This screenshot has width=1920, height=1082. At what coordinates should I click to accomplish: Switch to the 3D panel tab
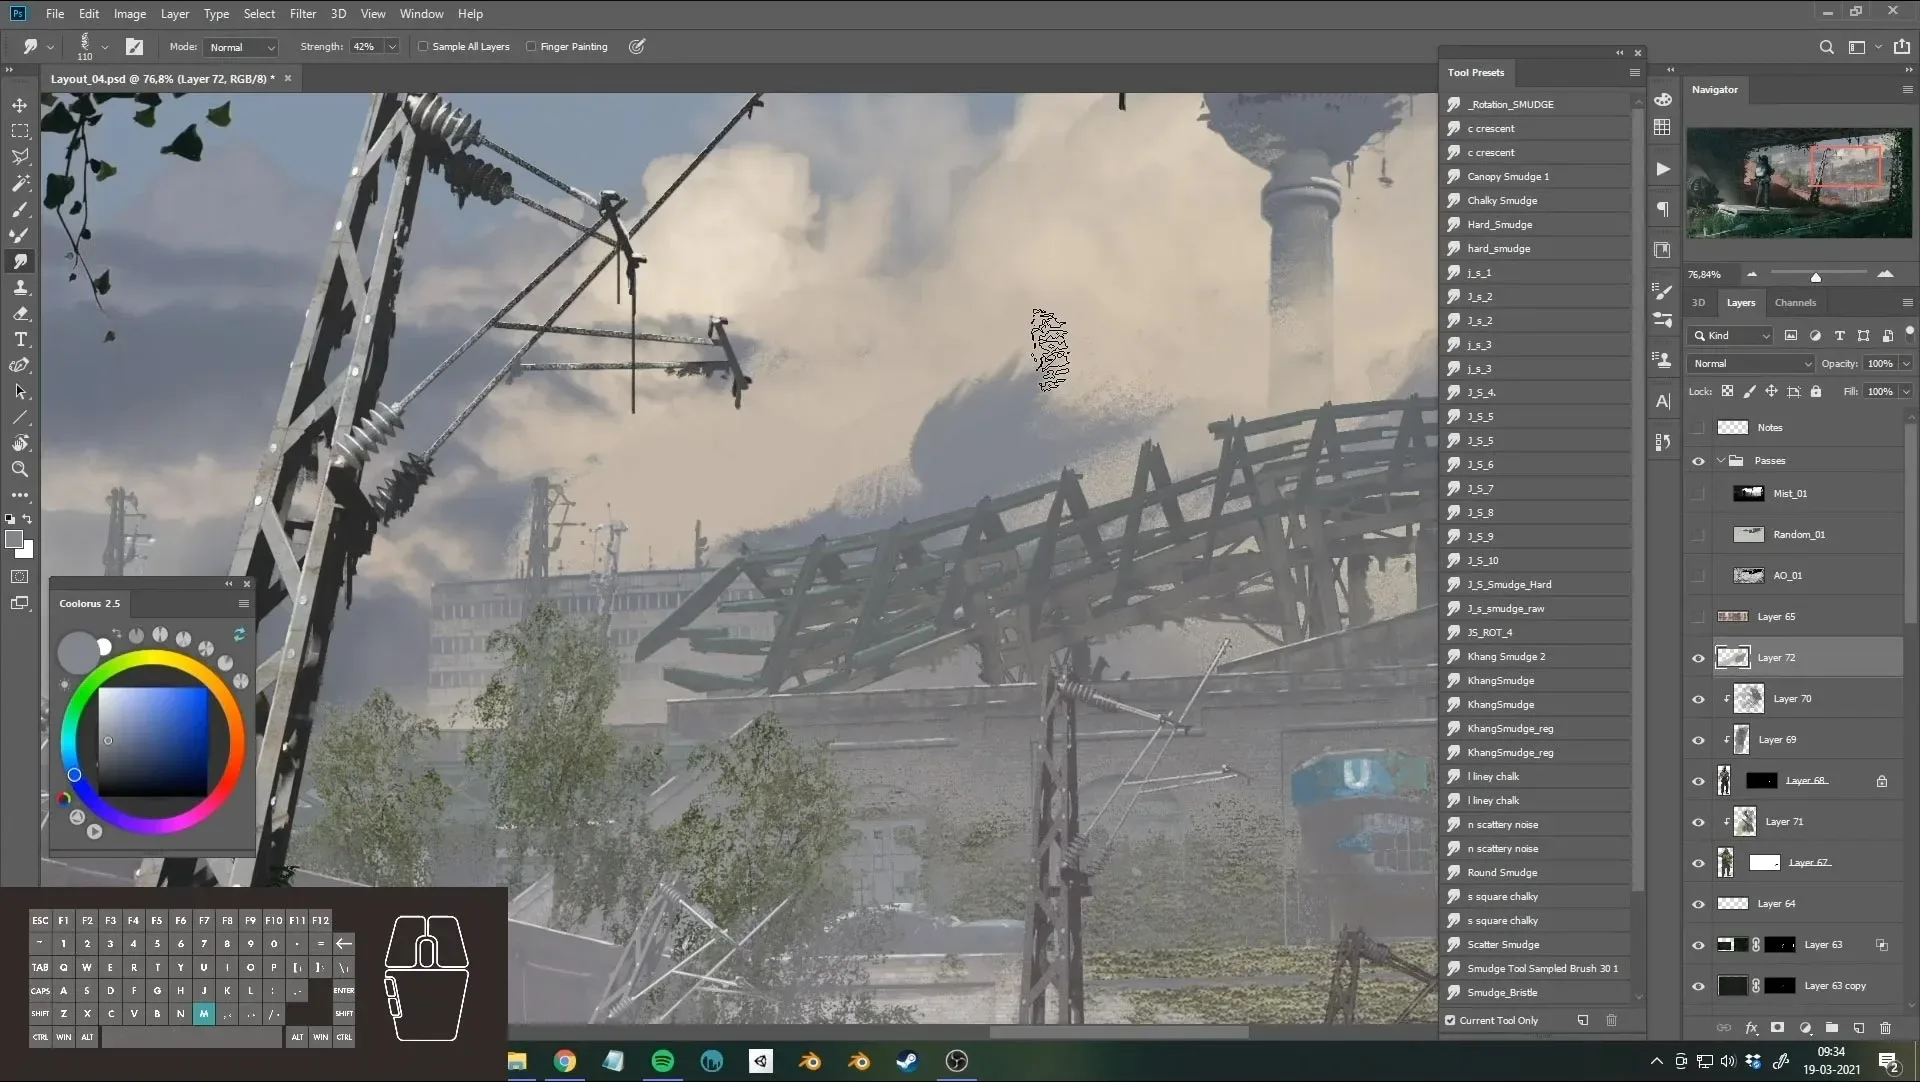1698,303
